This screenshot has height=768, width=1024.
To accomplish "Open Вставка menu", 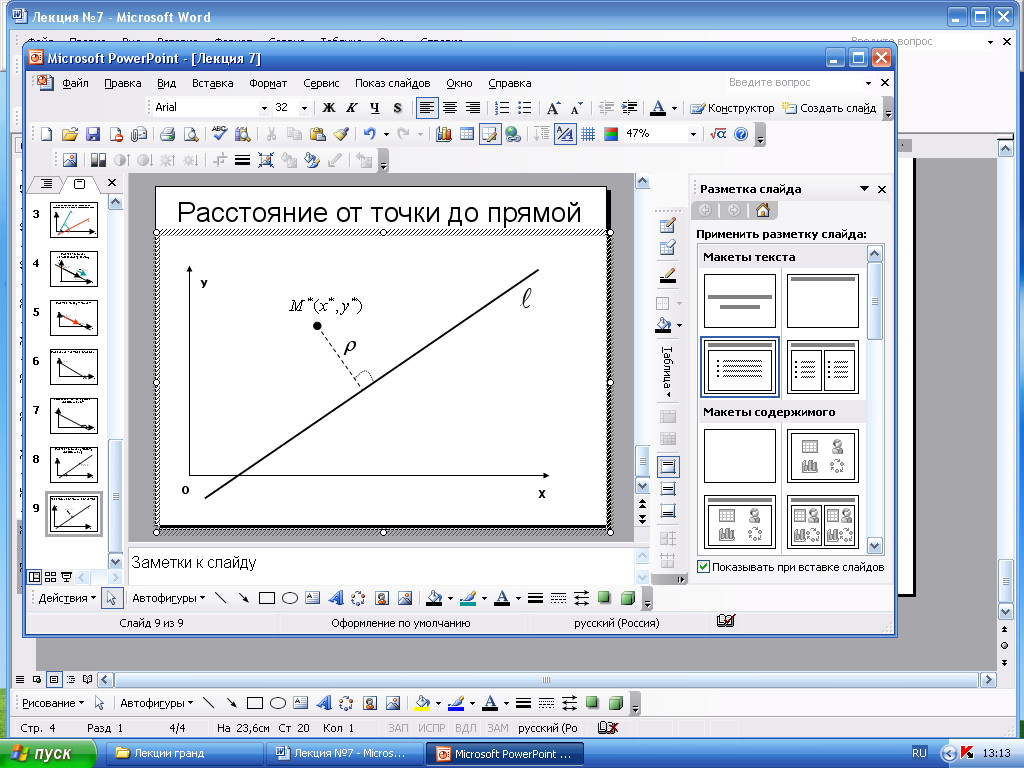I will click(212, 83).
